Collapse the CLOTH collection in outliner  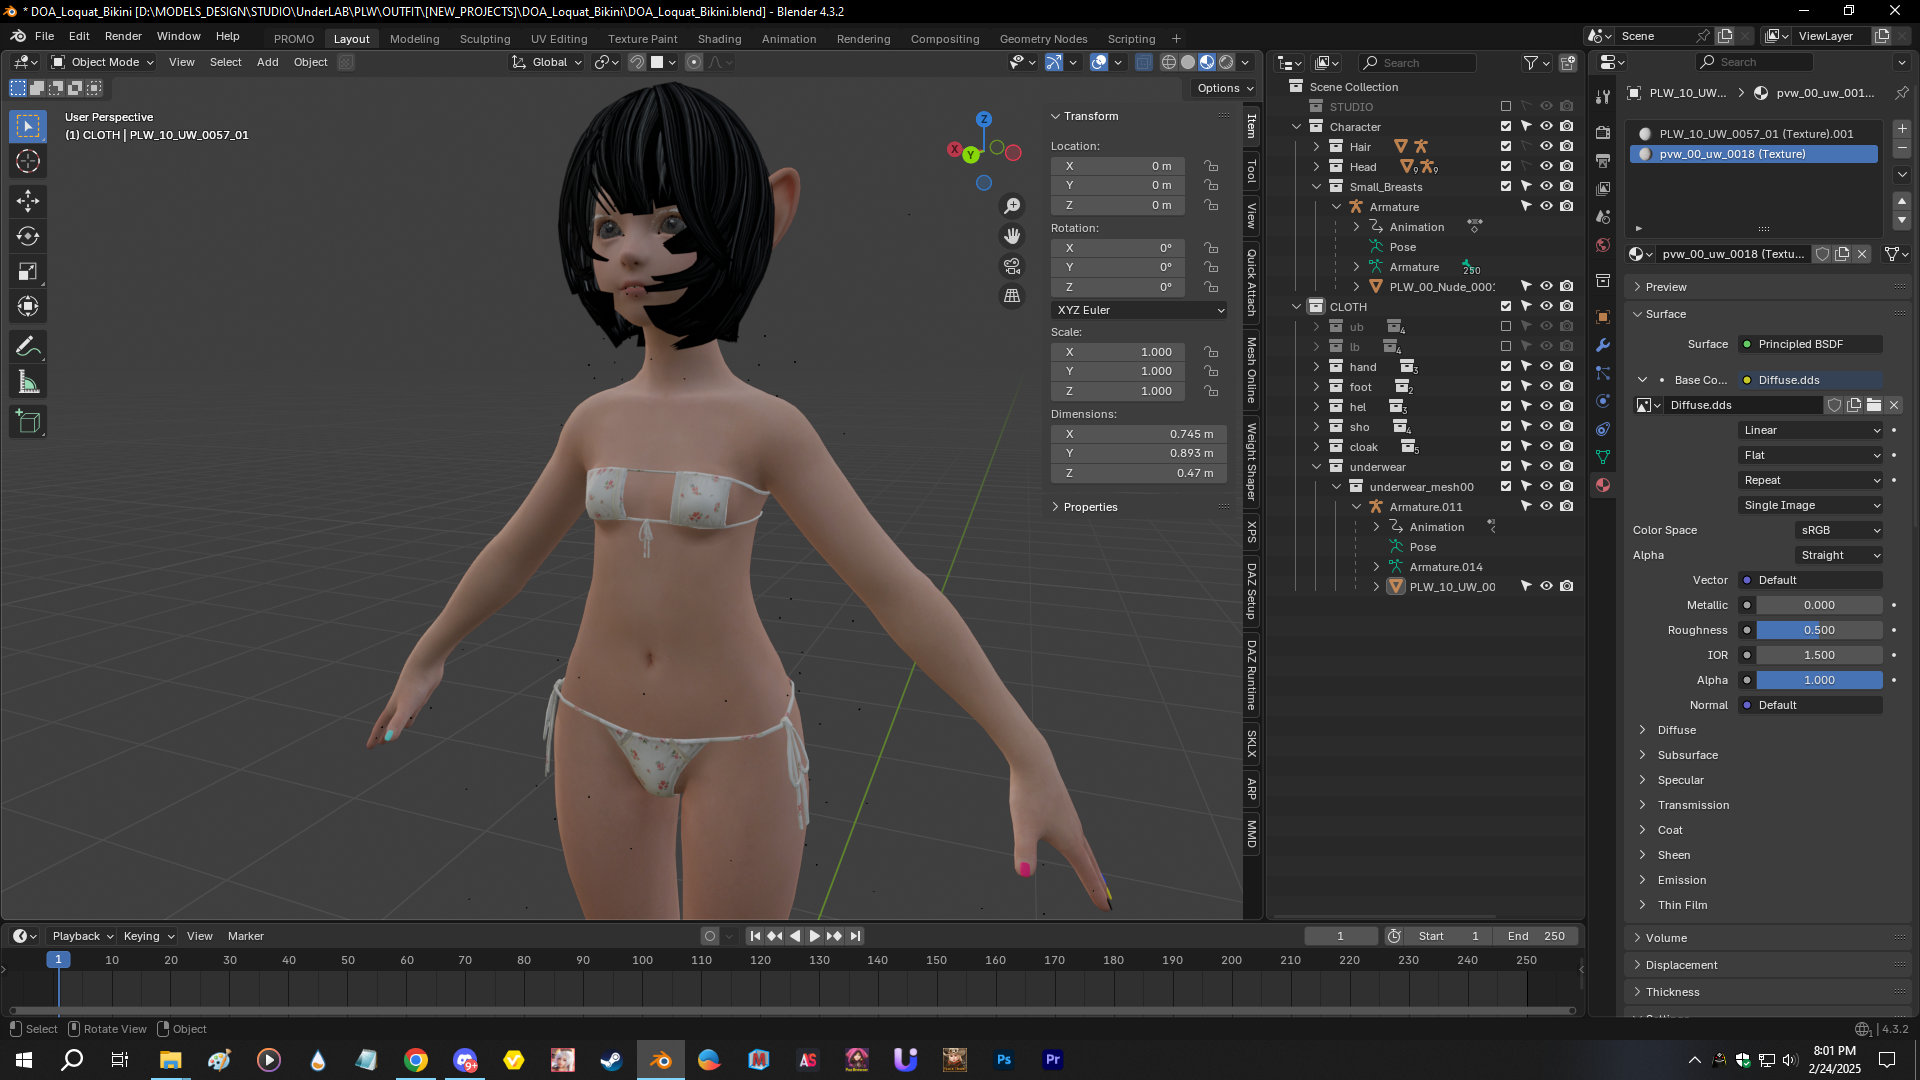click(1297, 307)
